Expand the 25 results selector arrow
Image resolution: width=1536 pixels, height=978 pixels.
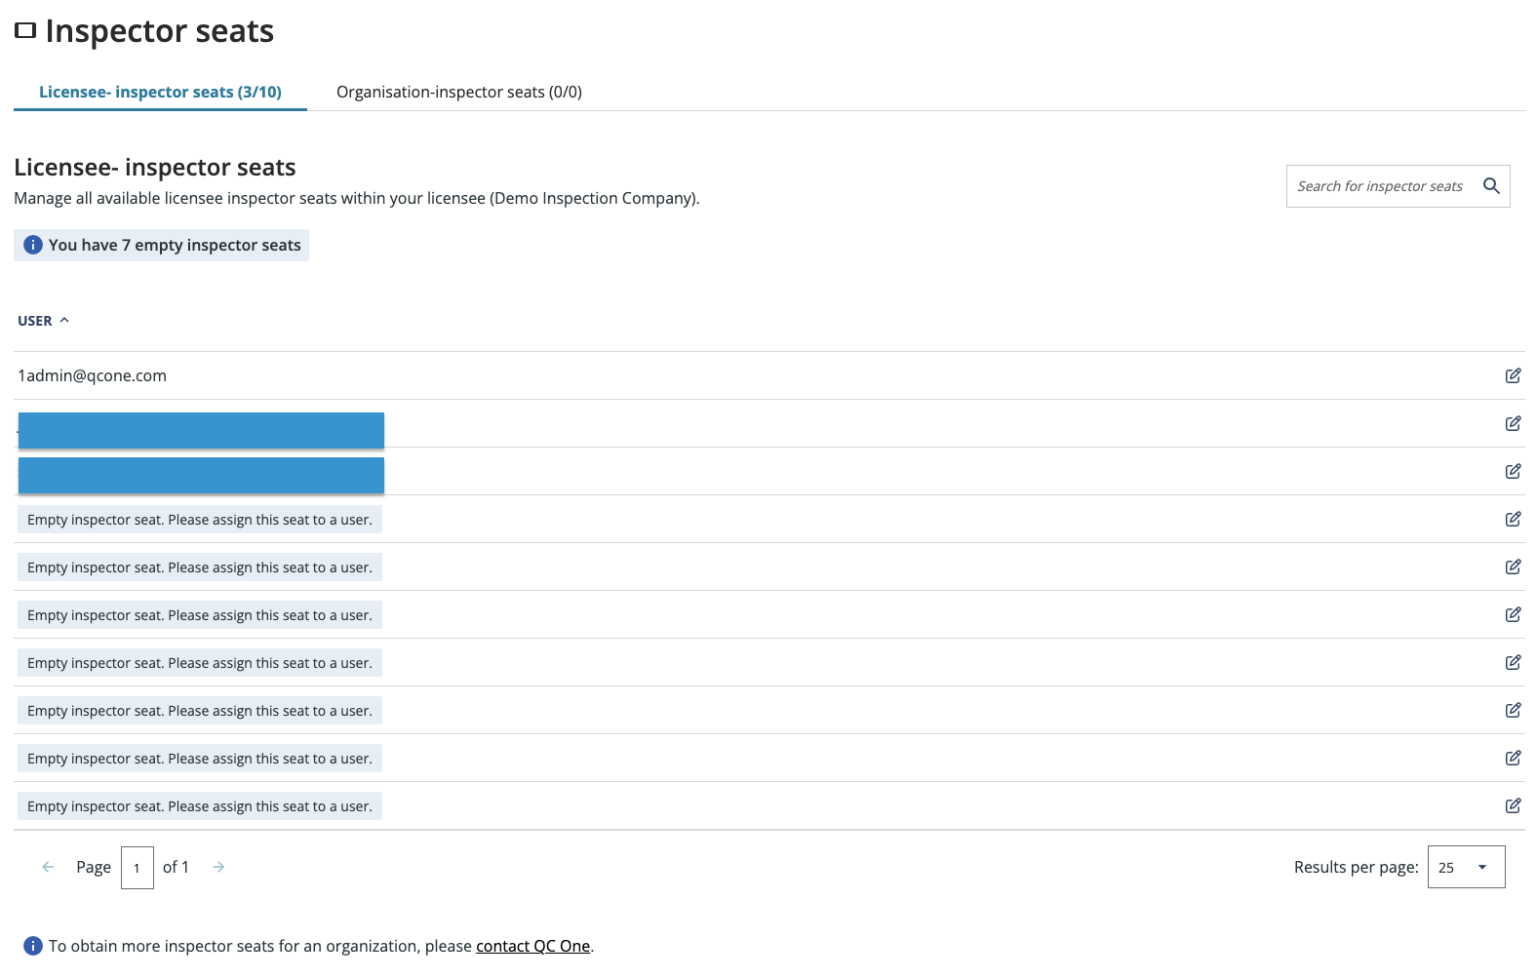tap(1481, 866)
